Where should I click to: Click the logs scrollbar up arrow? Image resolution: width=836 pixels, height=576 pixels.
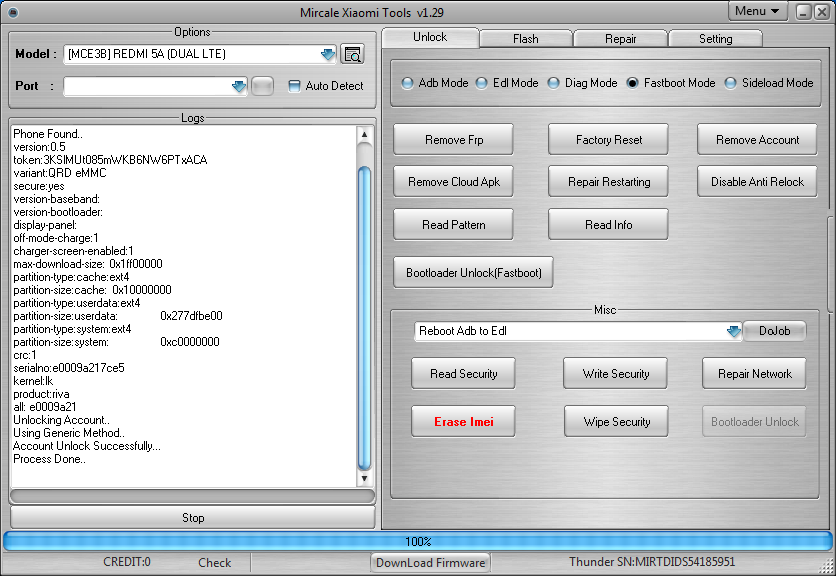tap(365, 134)
